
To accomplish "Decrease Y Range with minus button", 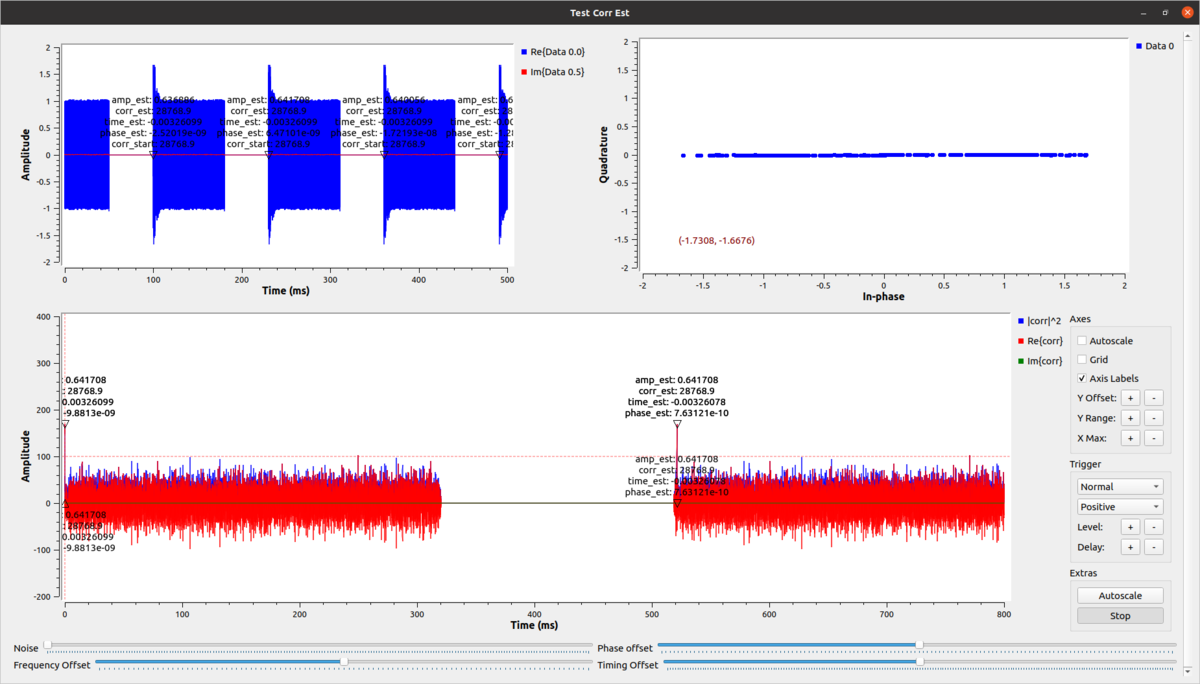I will (1153, 418).
